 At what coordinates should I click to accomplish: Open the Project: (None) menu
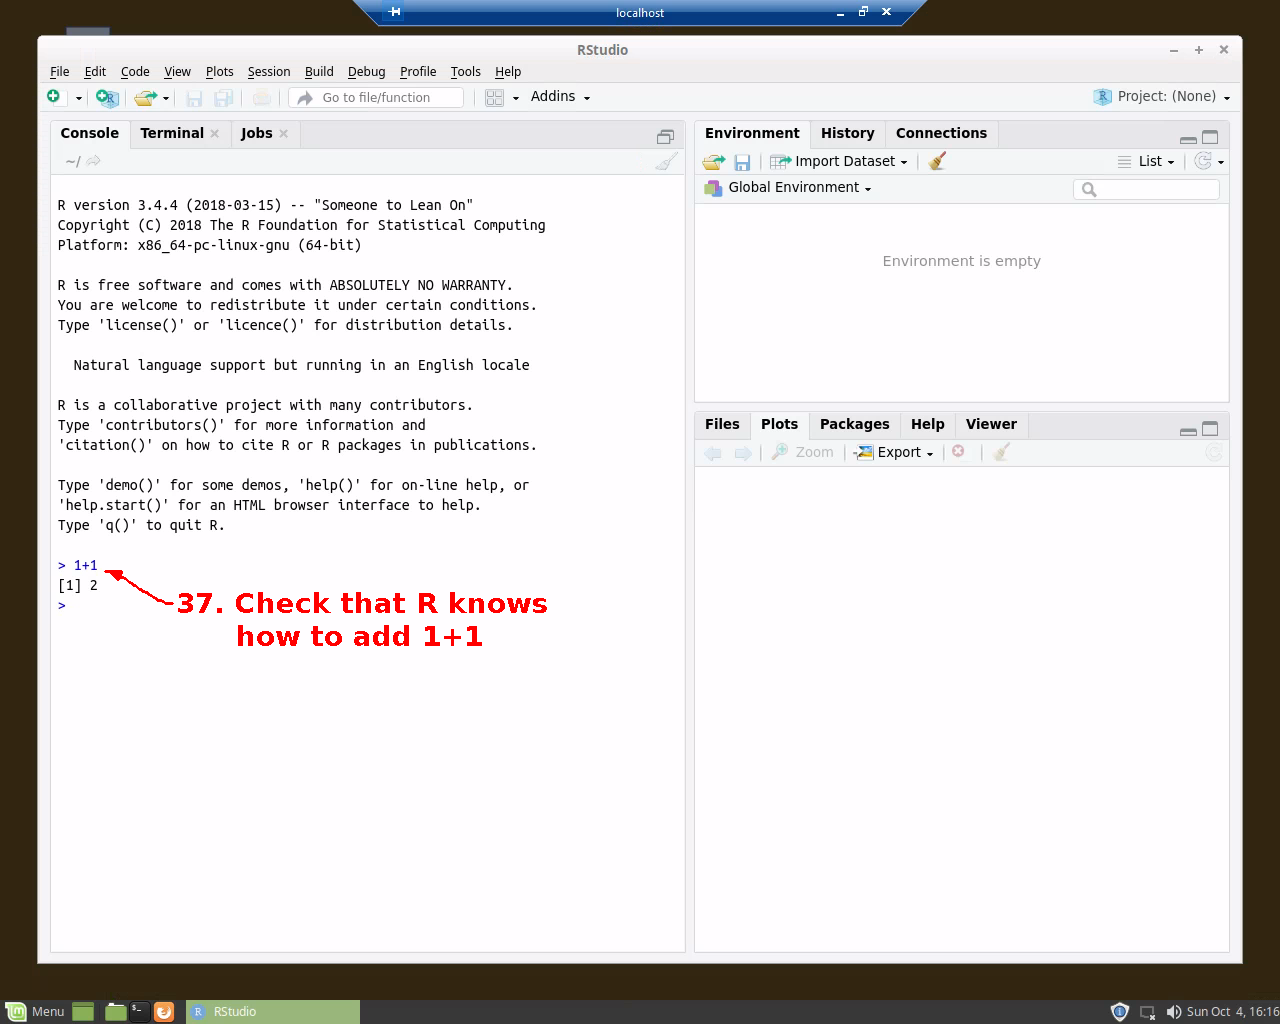[1162, 97]
